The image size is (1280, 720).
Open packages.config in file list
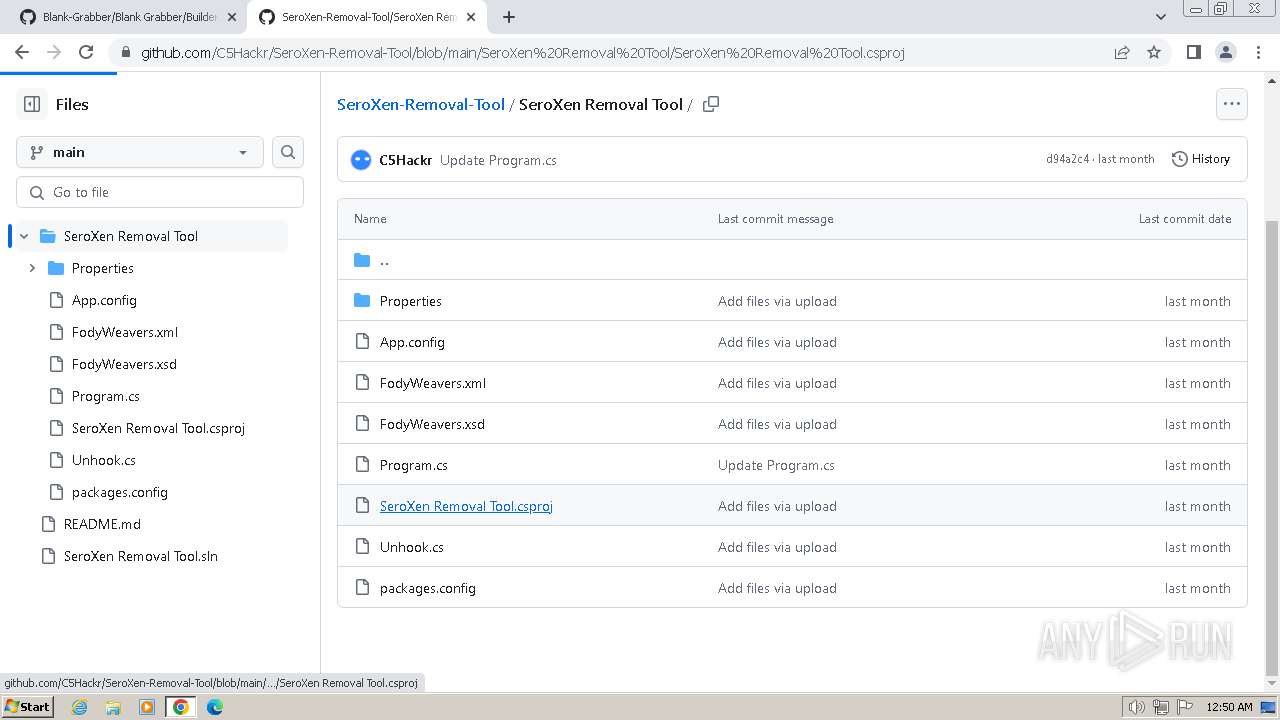[428, 588]
